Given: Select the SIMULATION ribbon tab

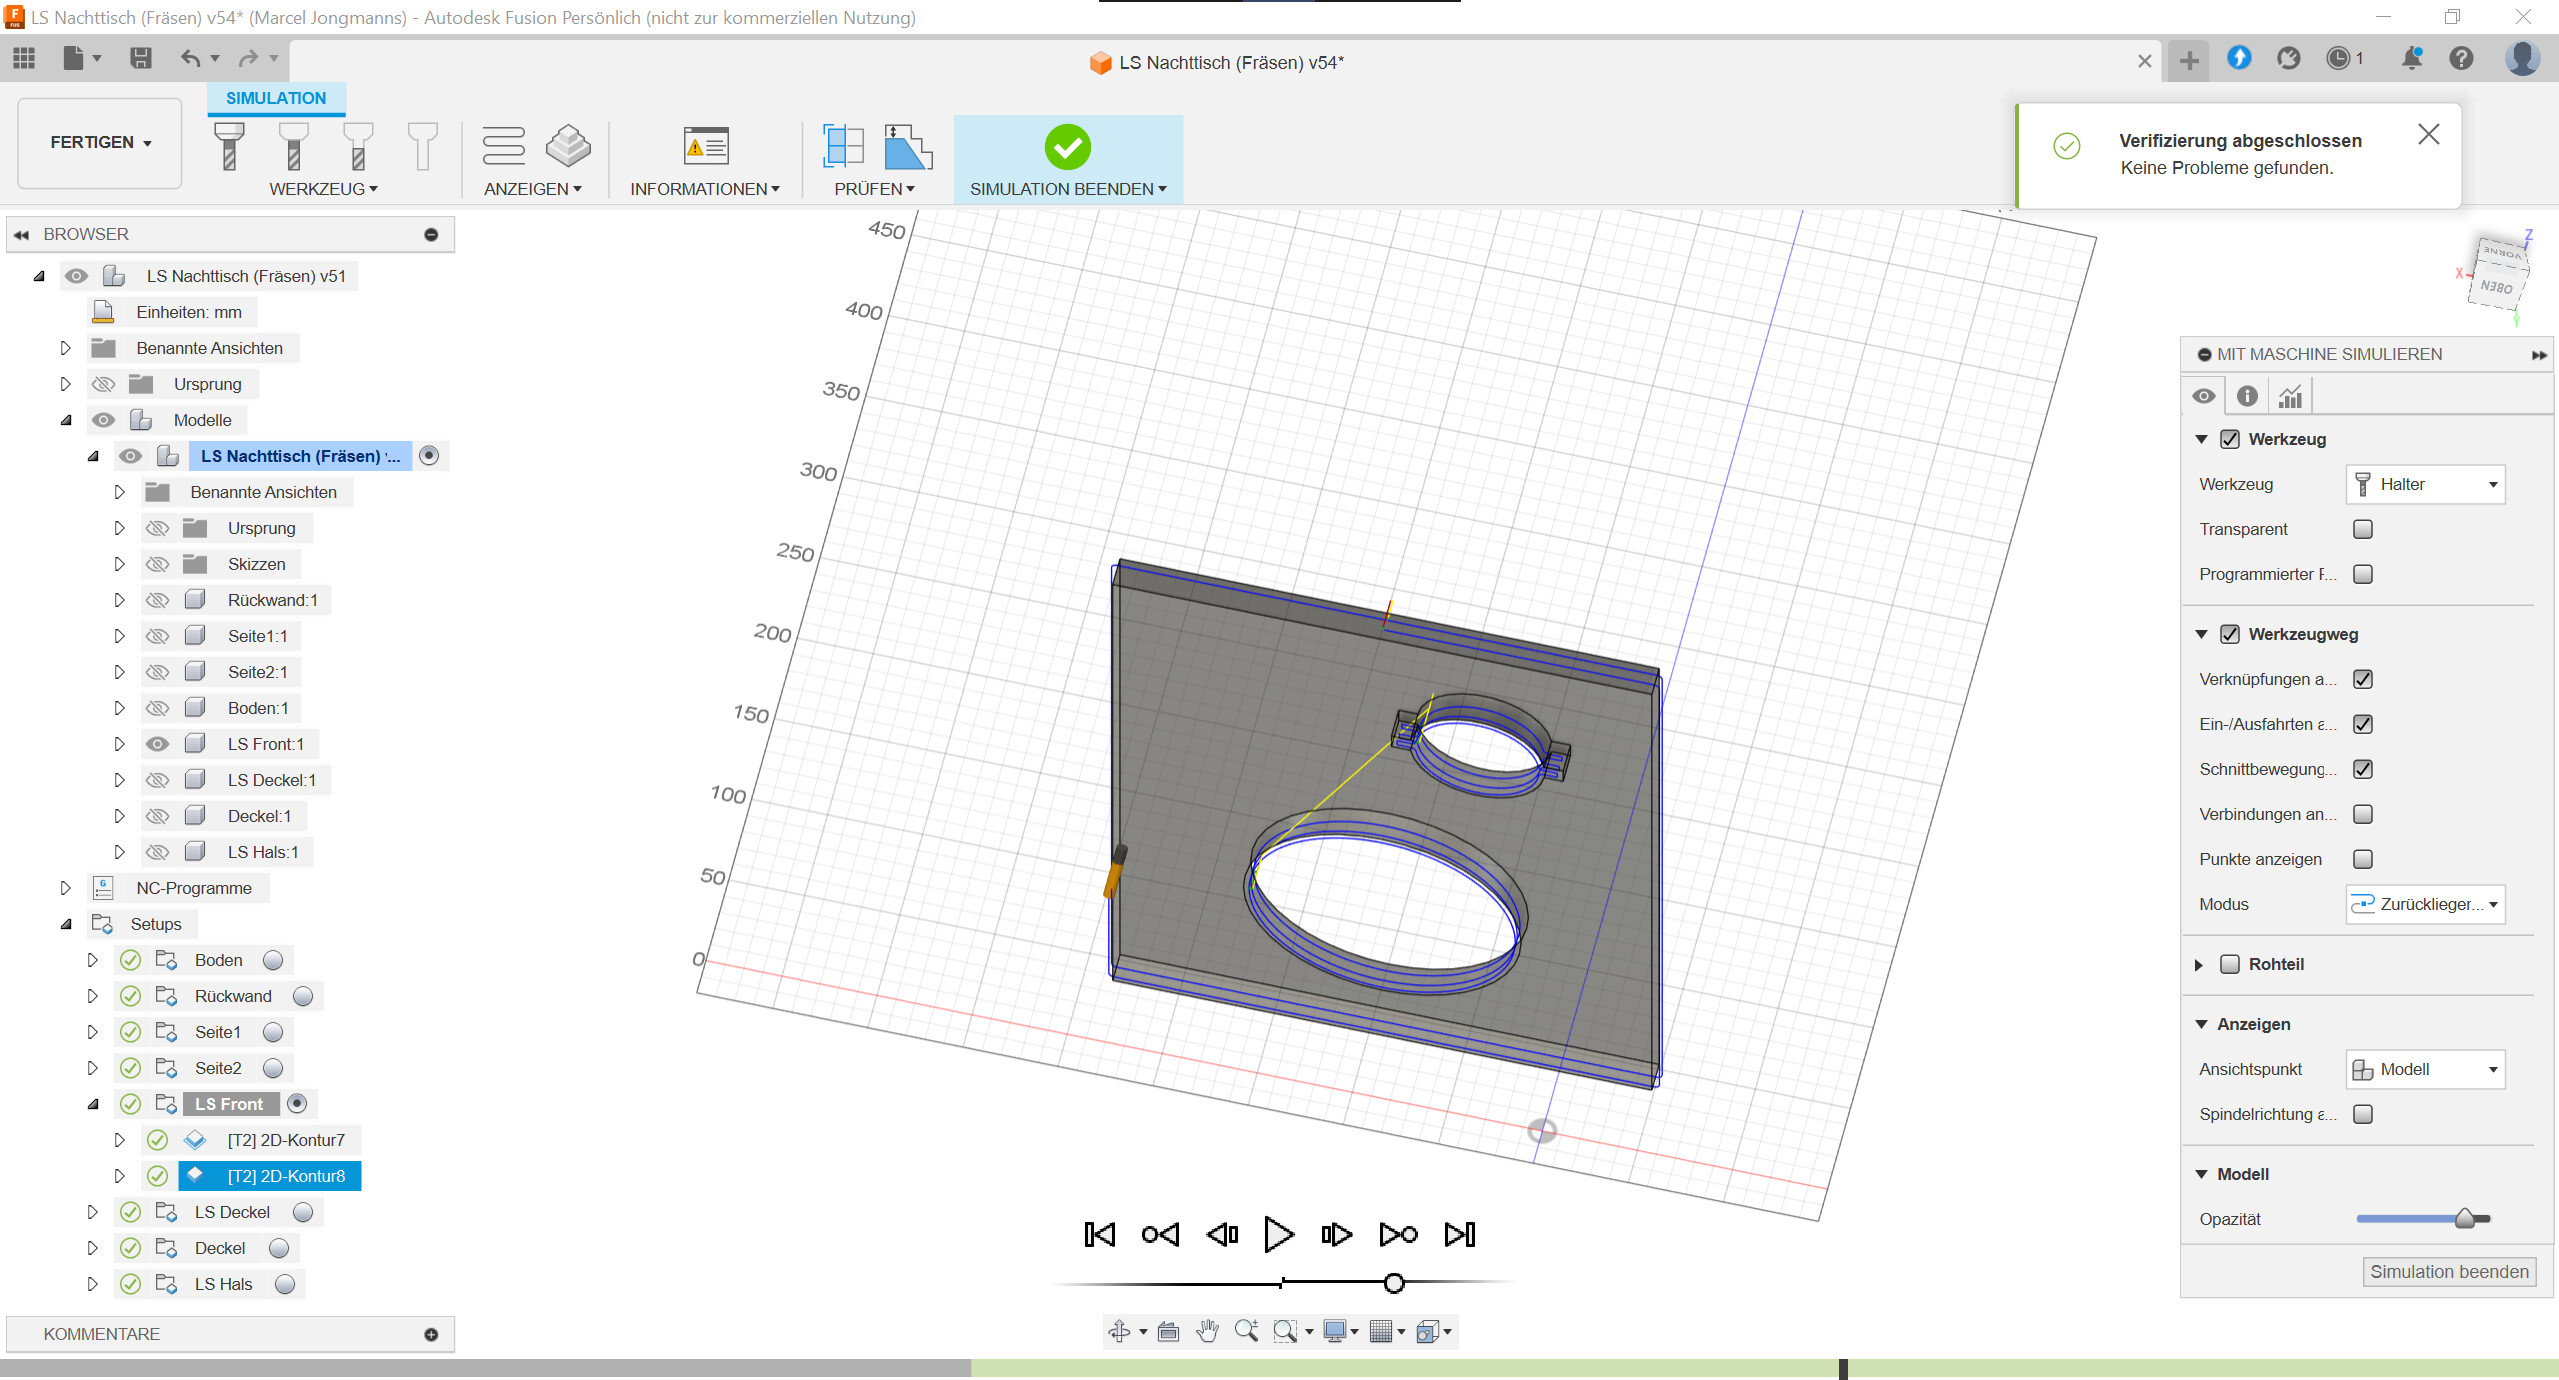Looking at the screenshot, I should [x=276, y=98].
